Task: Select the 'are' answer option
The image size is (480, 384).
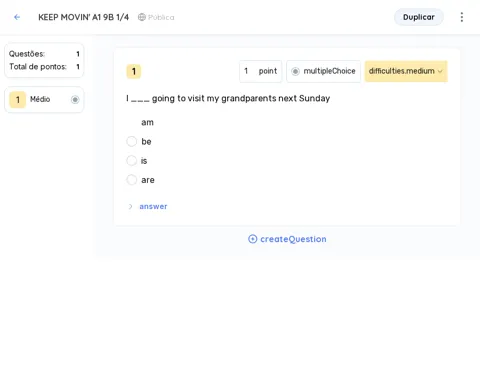Action: click(132, 180)
